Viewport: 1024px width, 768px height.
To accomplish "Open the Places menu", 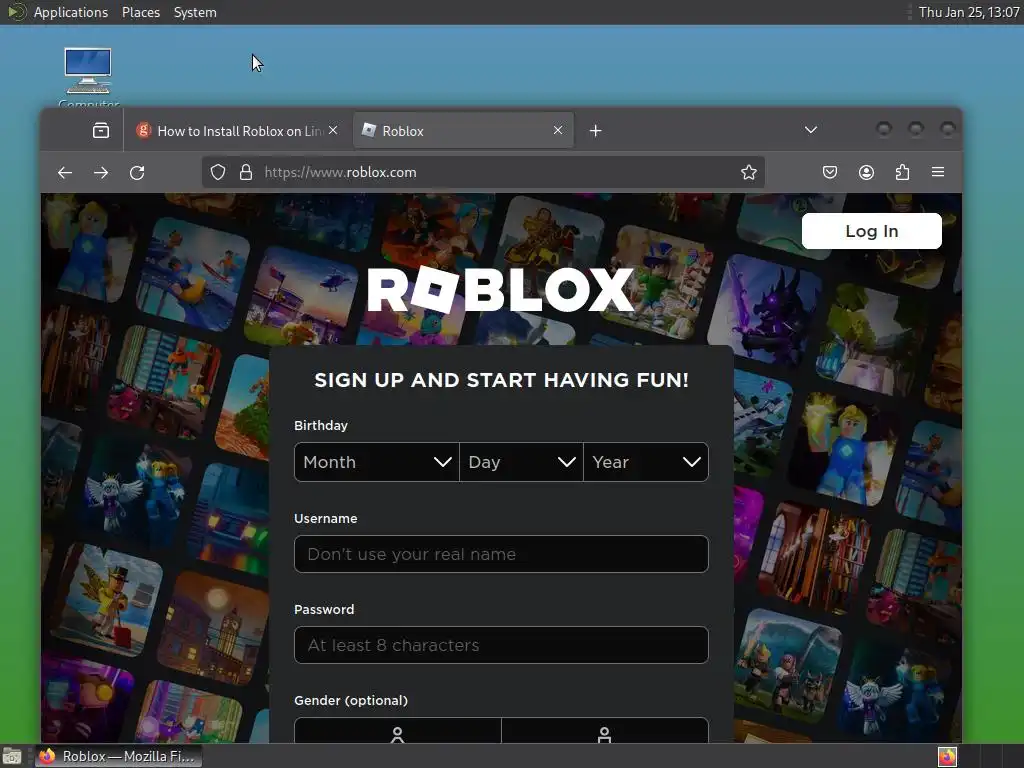I will click(141, 12).
